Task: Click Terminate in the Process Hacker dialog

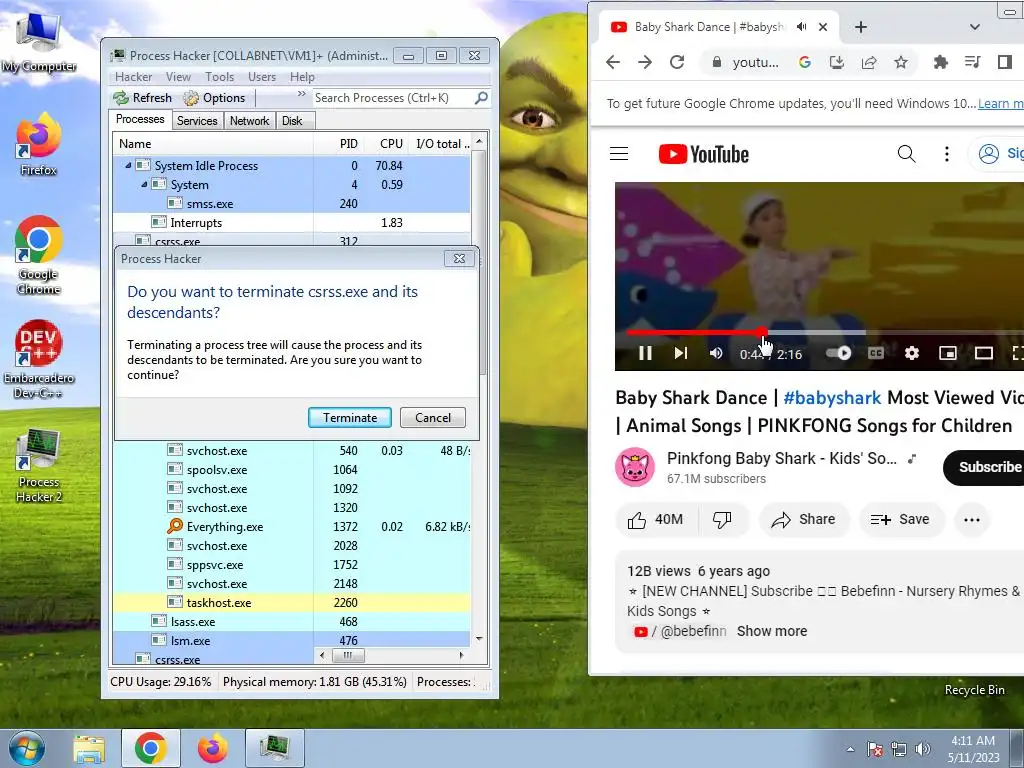Action: point(349,417)
